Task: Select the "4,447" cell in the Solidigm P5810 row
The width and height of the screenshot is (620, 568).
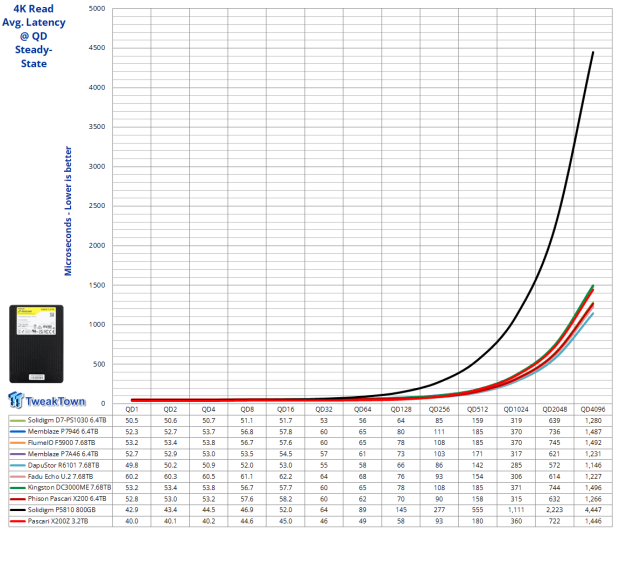Action: click(x=593, y=510)
